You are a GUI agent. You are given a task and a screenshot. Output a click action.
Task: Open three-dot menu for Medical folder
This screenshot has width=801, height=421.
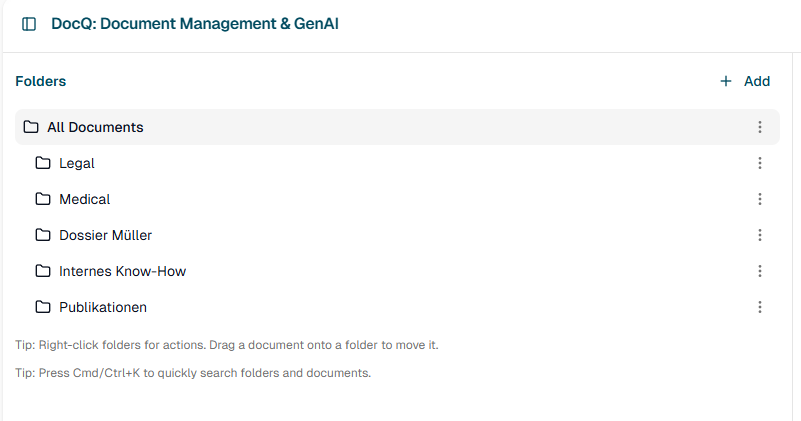760,199
